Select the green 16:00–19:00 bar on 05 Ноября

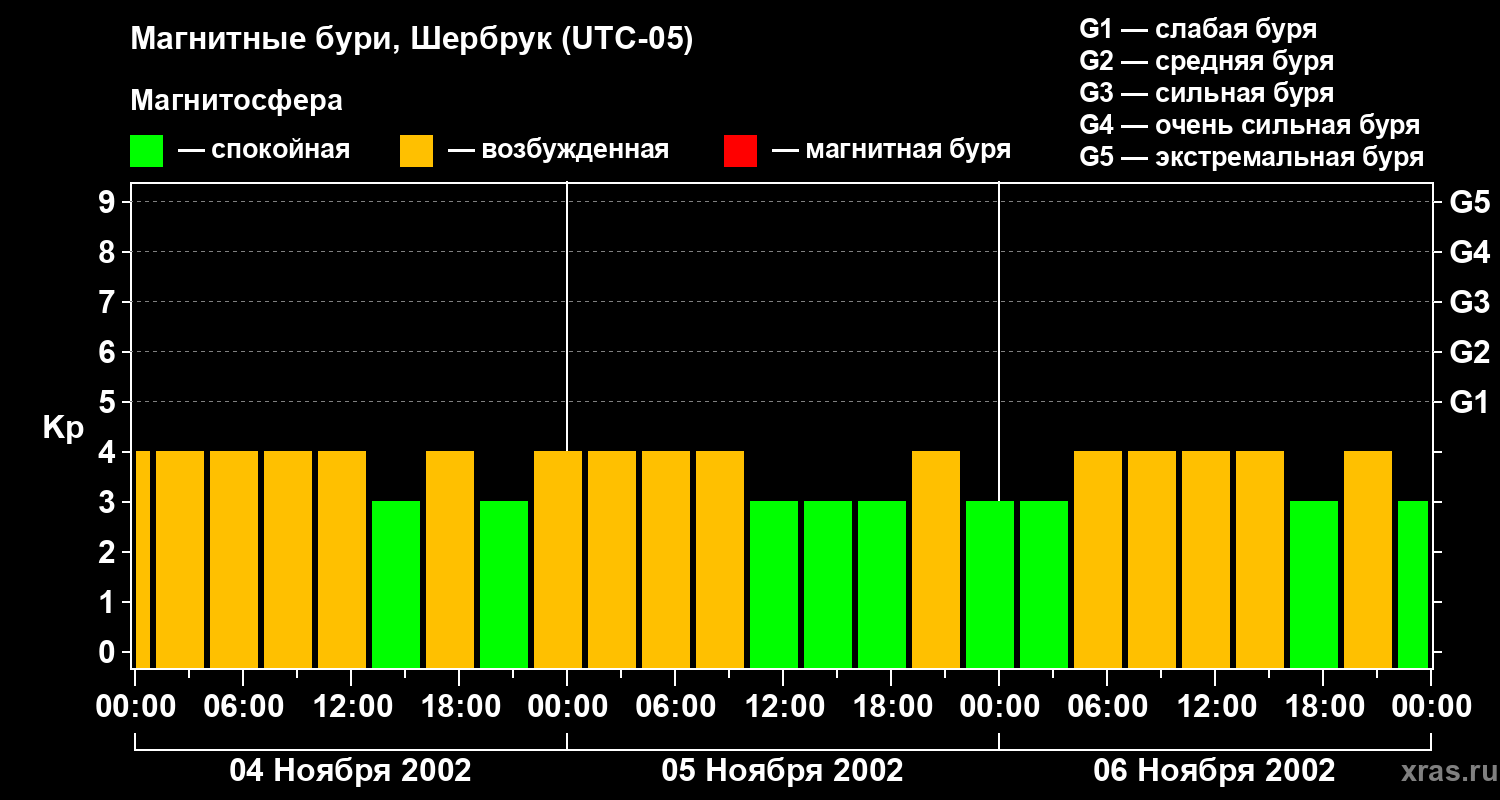882,584
